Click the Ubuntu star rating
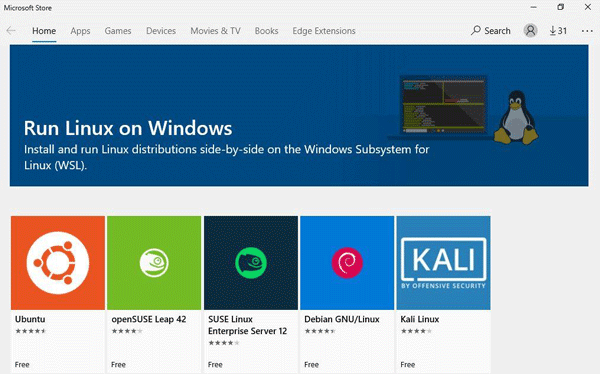 tap(31, 331)
